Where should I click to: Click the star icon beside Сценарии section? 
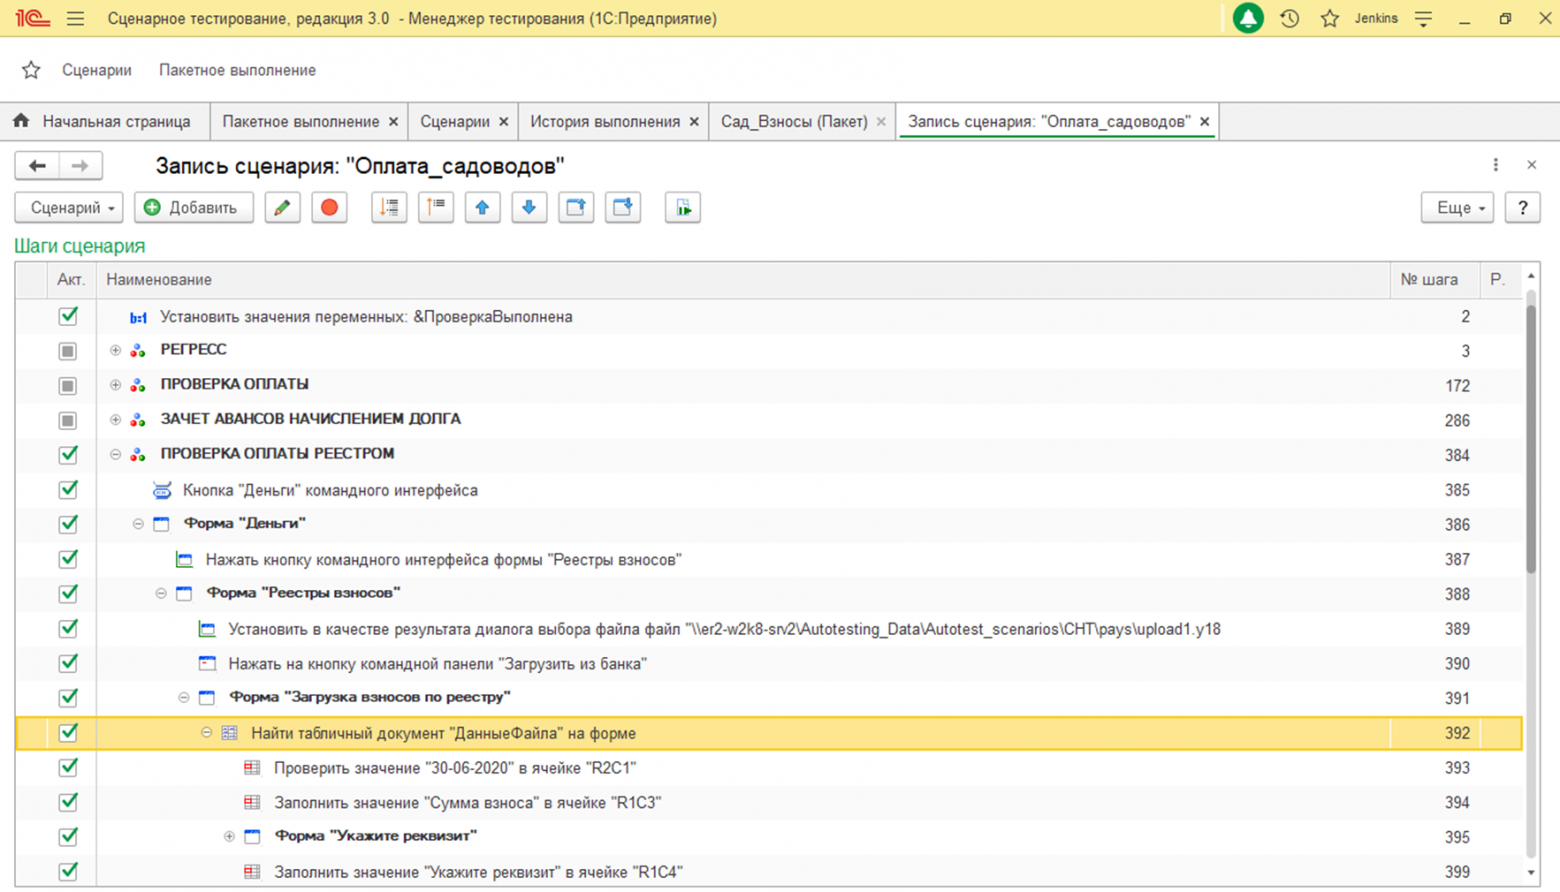pyautogui.click(x=31, y=70)
